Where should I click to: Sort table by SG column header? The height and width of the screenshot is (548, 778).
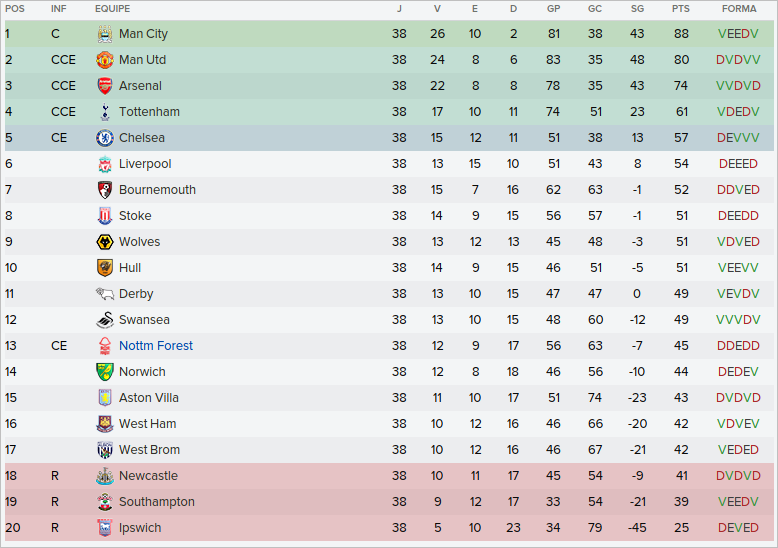tap(638, 8)
